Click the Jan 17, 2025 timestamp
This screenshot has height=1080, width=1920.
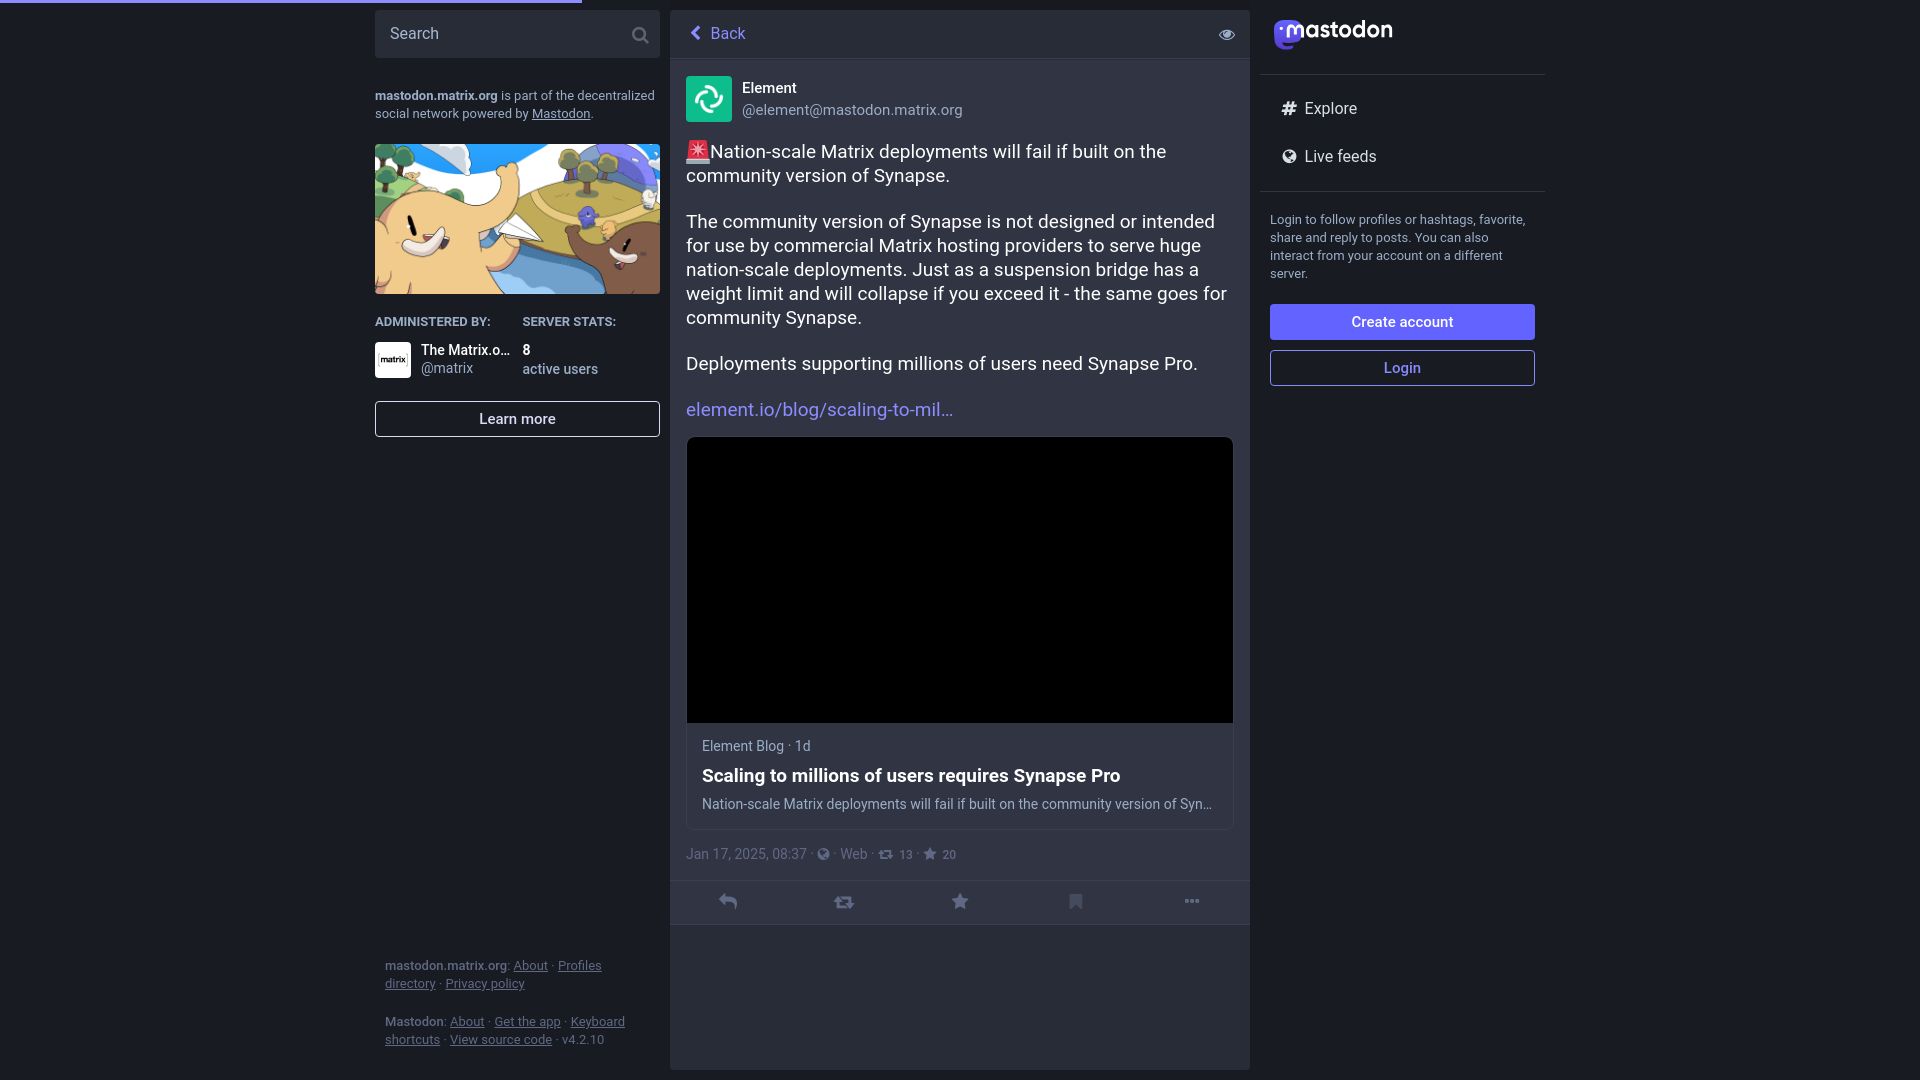point(746,854)
